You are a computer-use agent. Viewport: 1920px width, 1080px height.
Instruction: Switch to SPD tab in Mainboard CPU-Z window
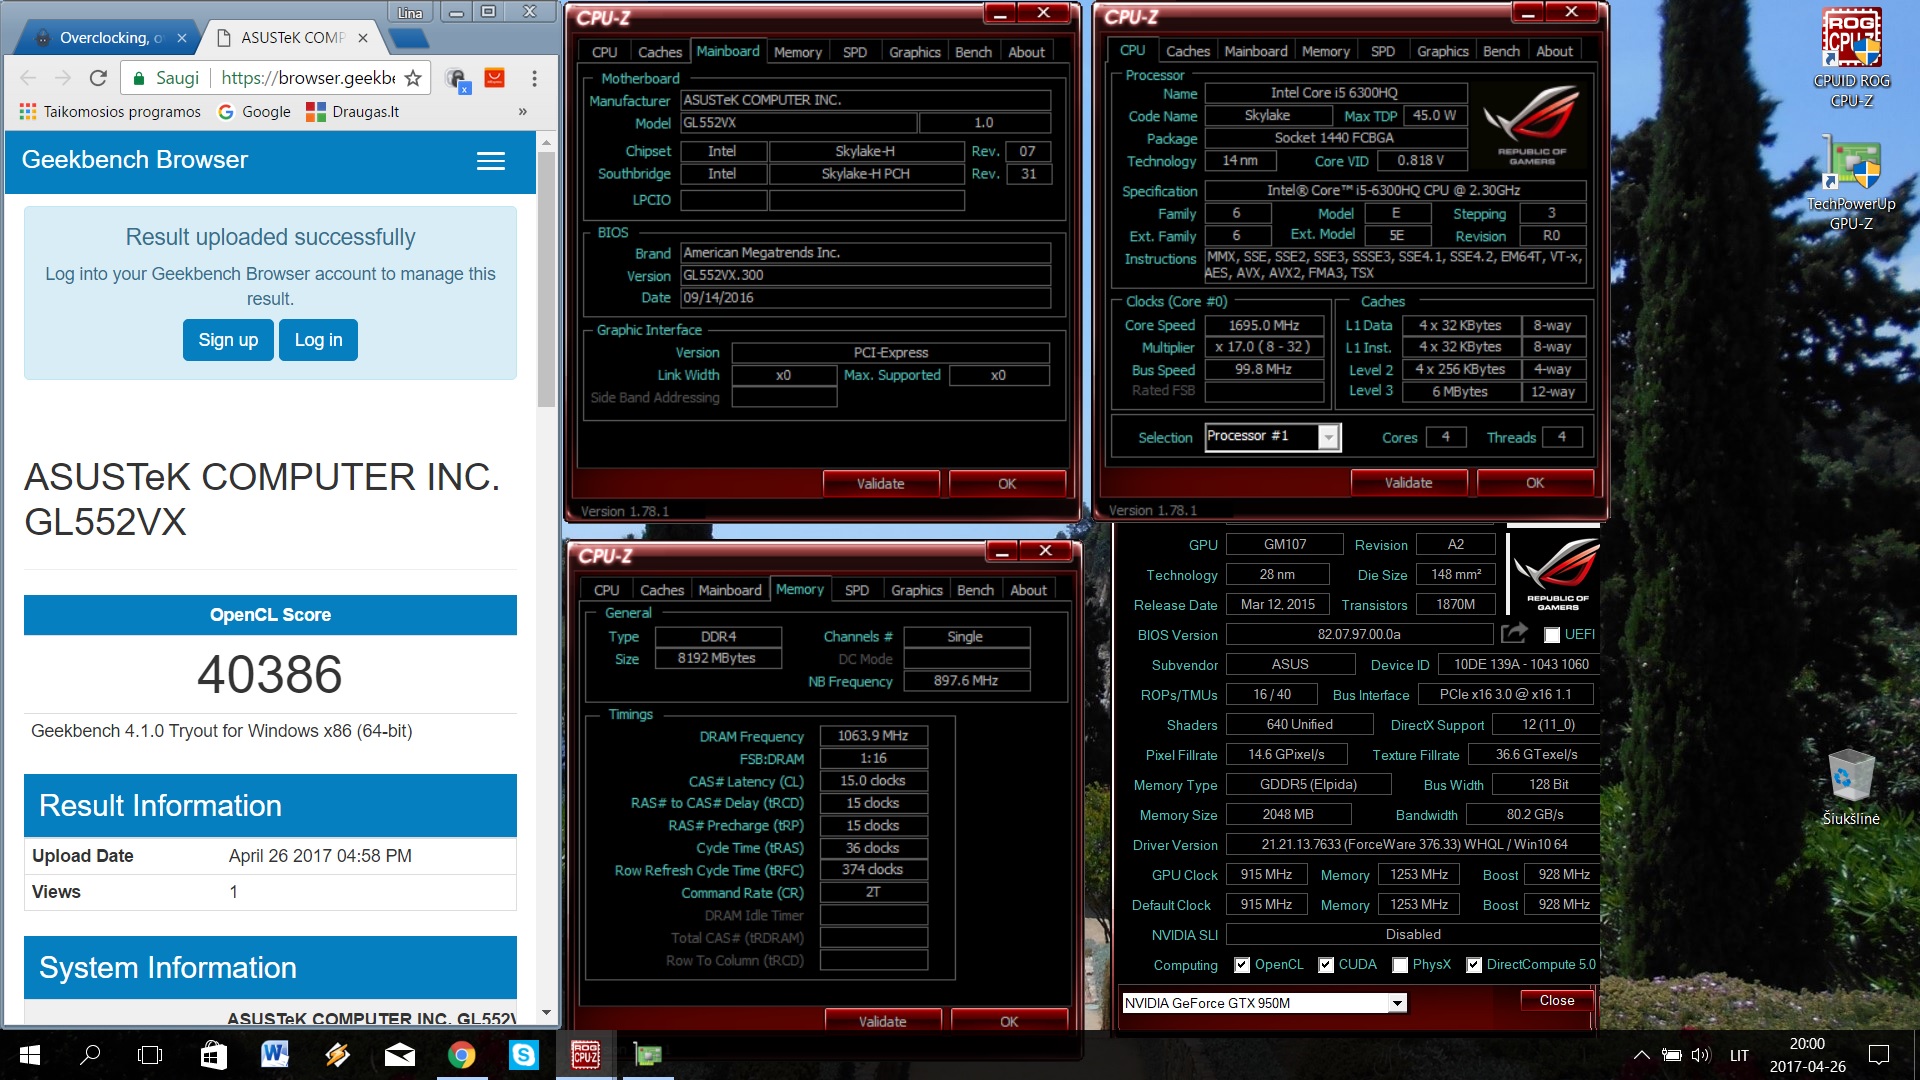(x=855, y=52)
